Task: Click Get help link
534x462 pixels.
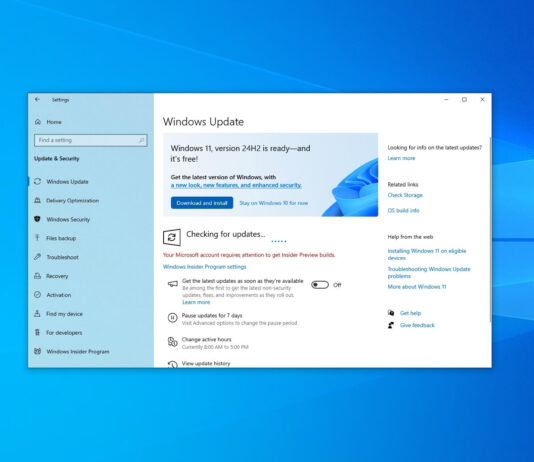Action: 410,313
